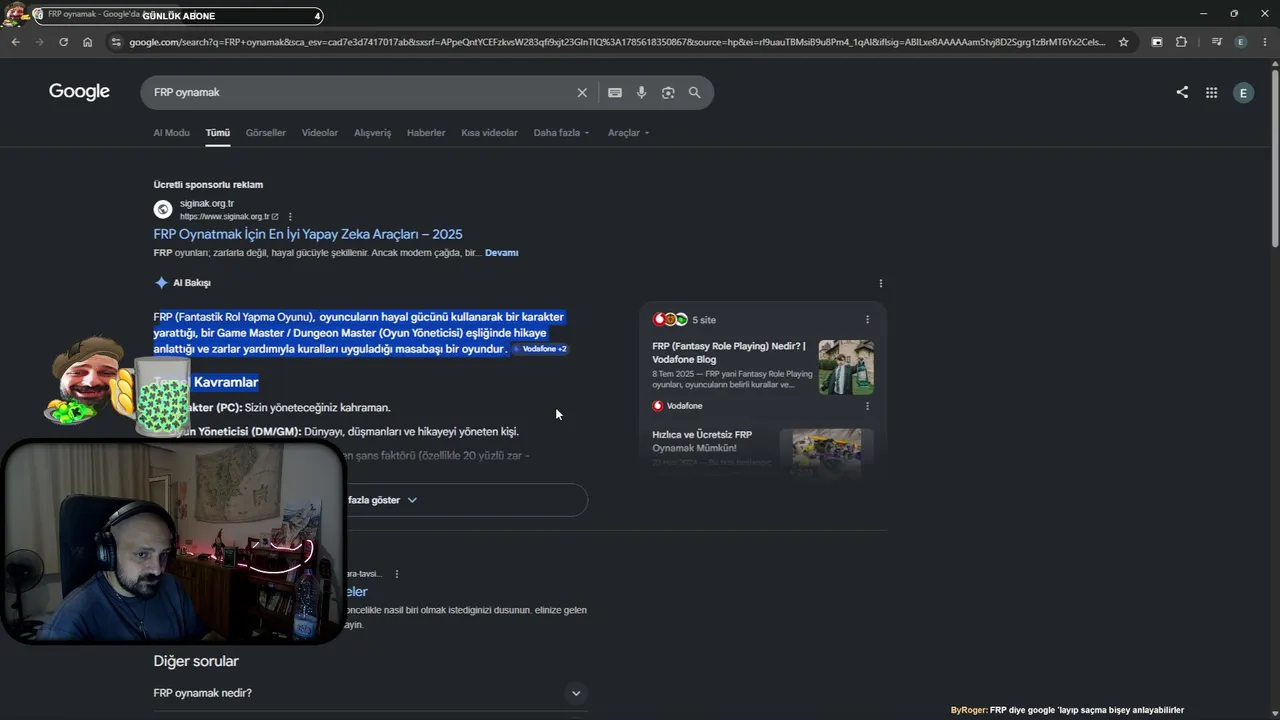Open the browser profile button in toolbar
This screenshot has height=720, width=1280.
(1241, 42)
